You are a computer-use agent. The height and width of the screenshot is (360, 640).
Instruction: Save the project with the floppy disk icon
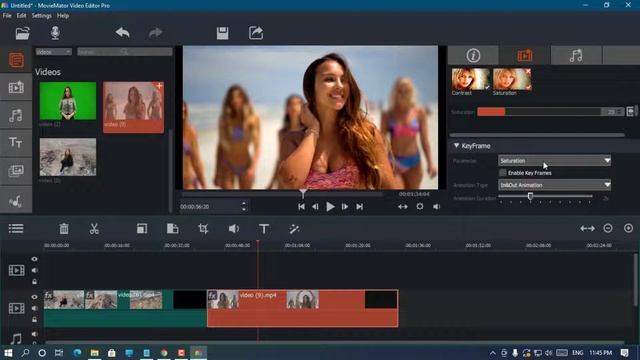(222, 33)
